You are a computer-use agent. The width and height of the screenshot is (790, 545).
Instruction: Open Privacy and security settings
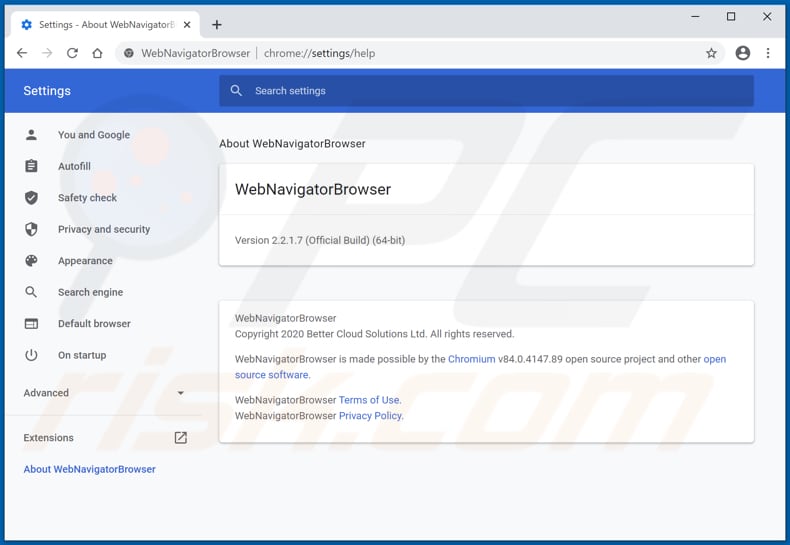pos(104,229)
